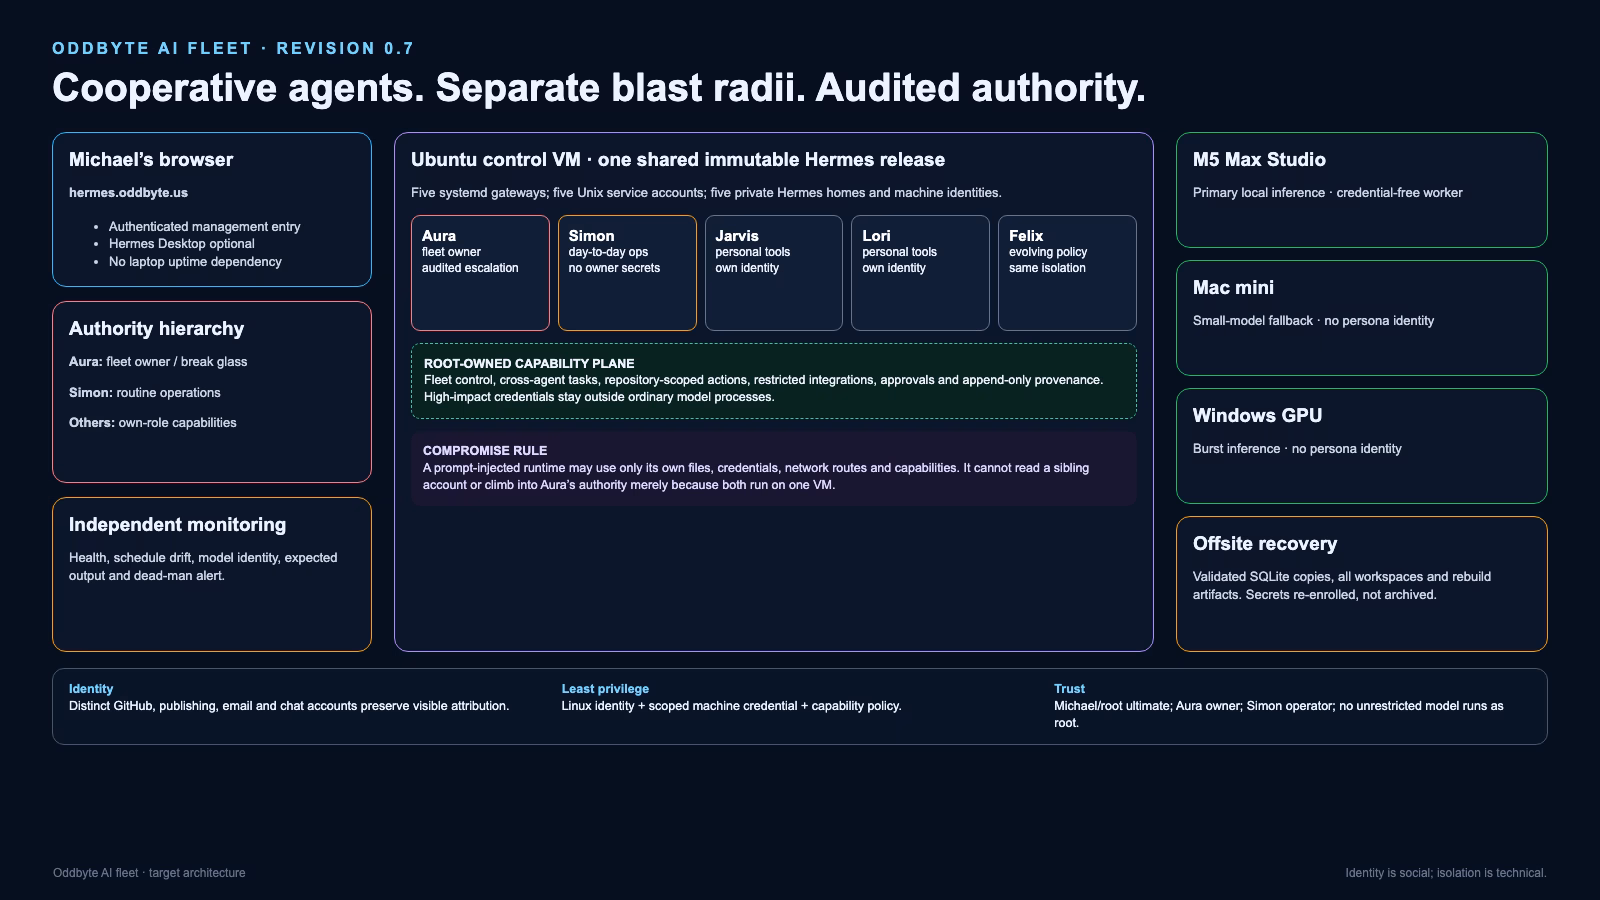Select the Felix agent card
This screenshot has height=900, width=1600.
click(1067, 273)
